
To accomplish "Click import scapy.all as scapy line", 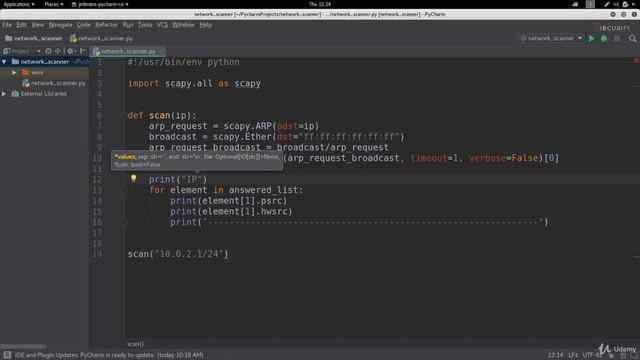I will pyautogui.click(x=194, y=83).
